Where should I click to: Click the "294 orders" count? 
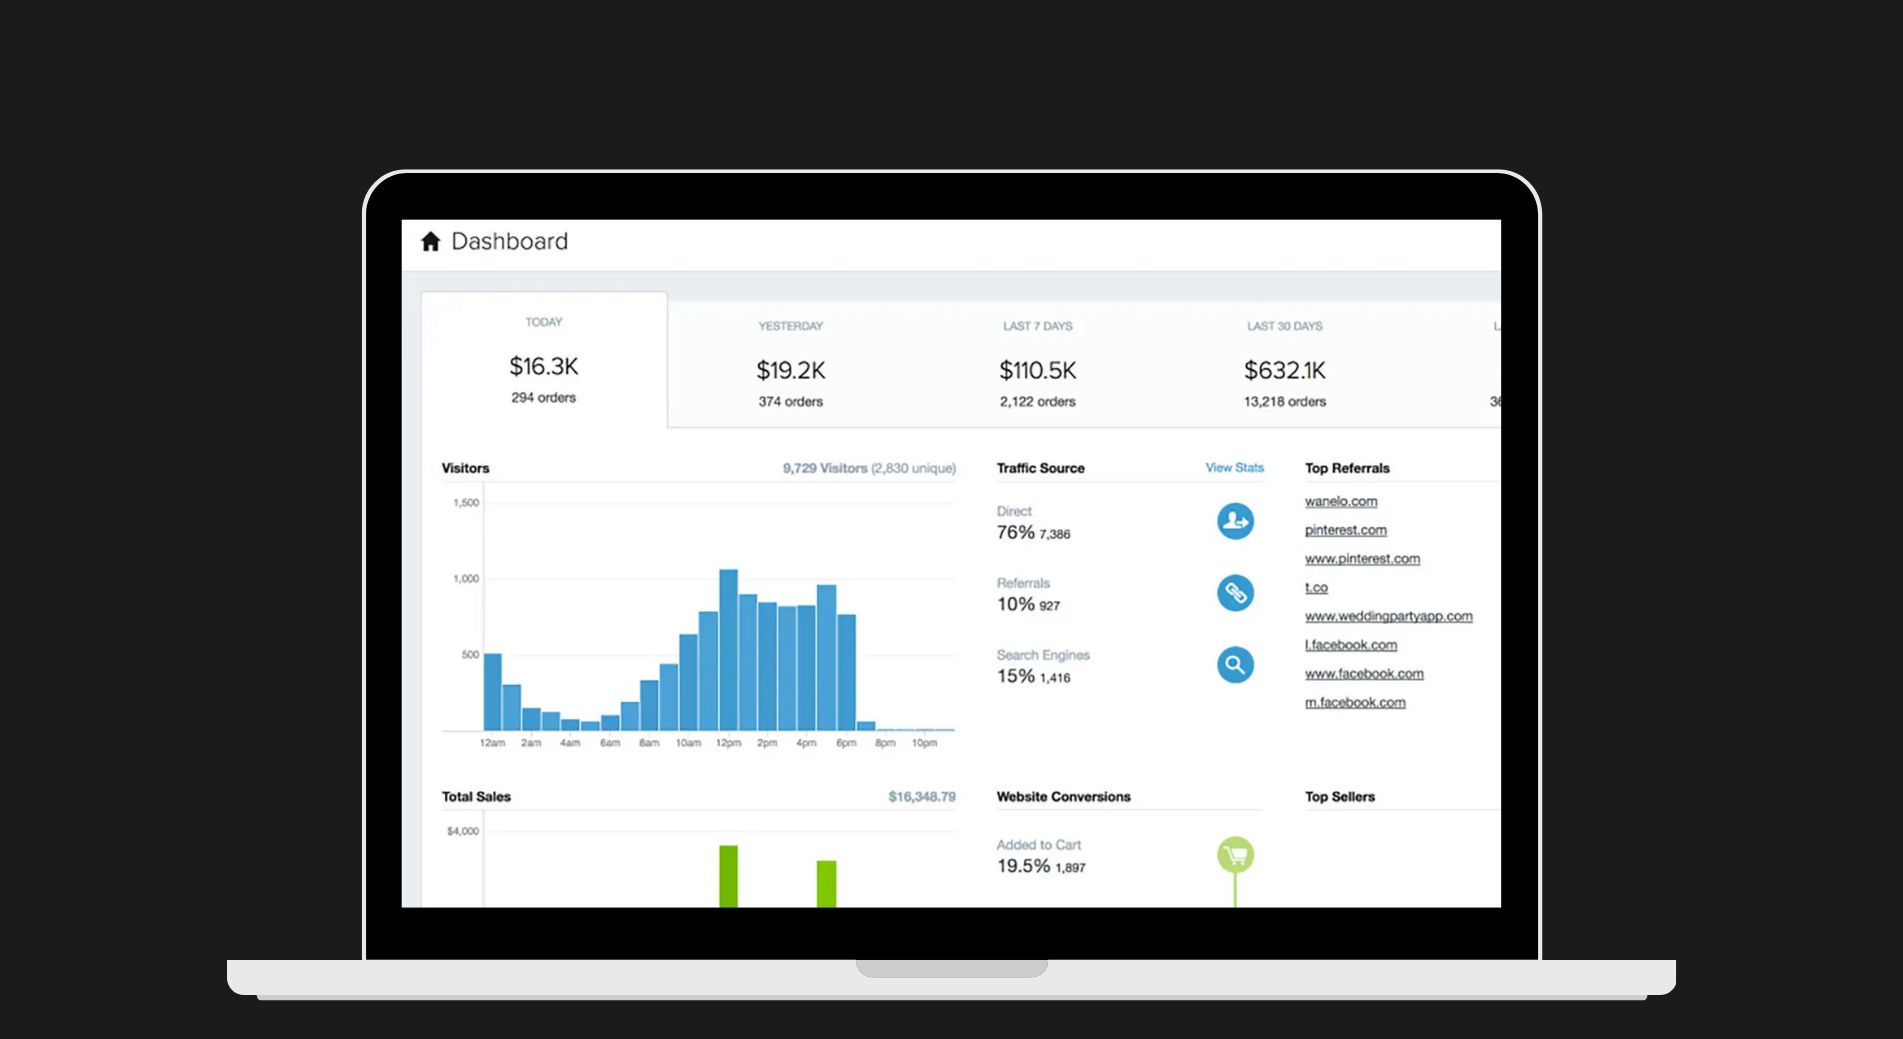tap(544, 397)
